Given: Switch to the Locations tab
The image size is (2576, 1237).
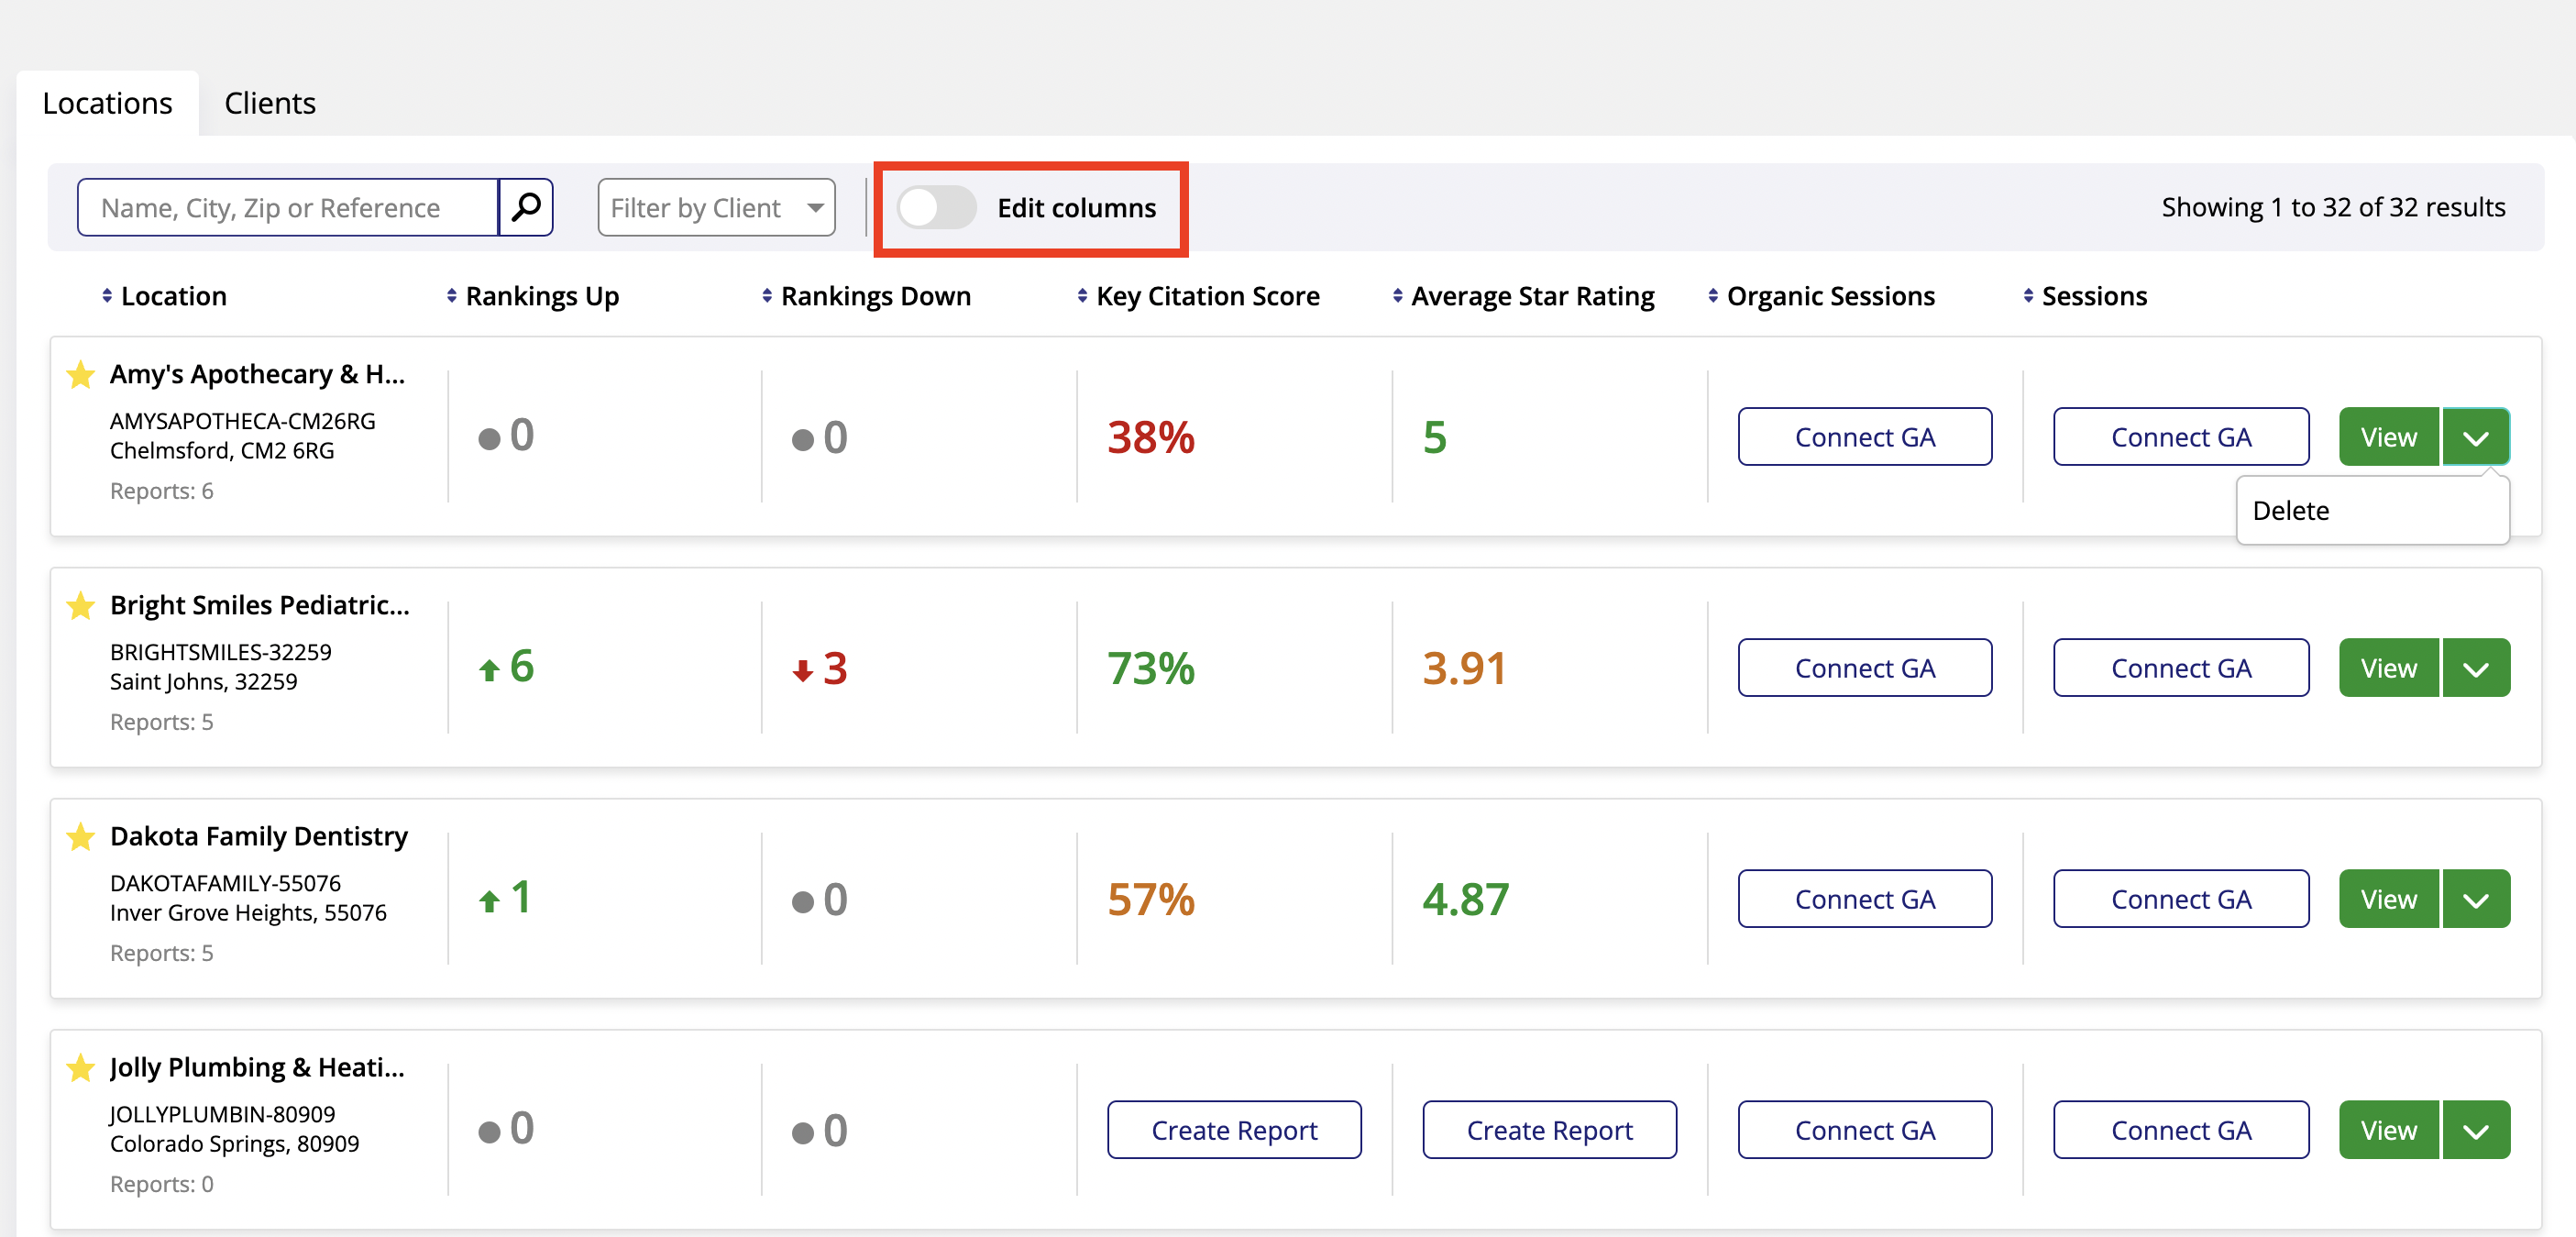Looking at the screenshot, I should [x=108, y=103].
